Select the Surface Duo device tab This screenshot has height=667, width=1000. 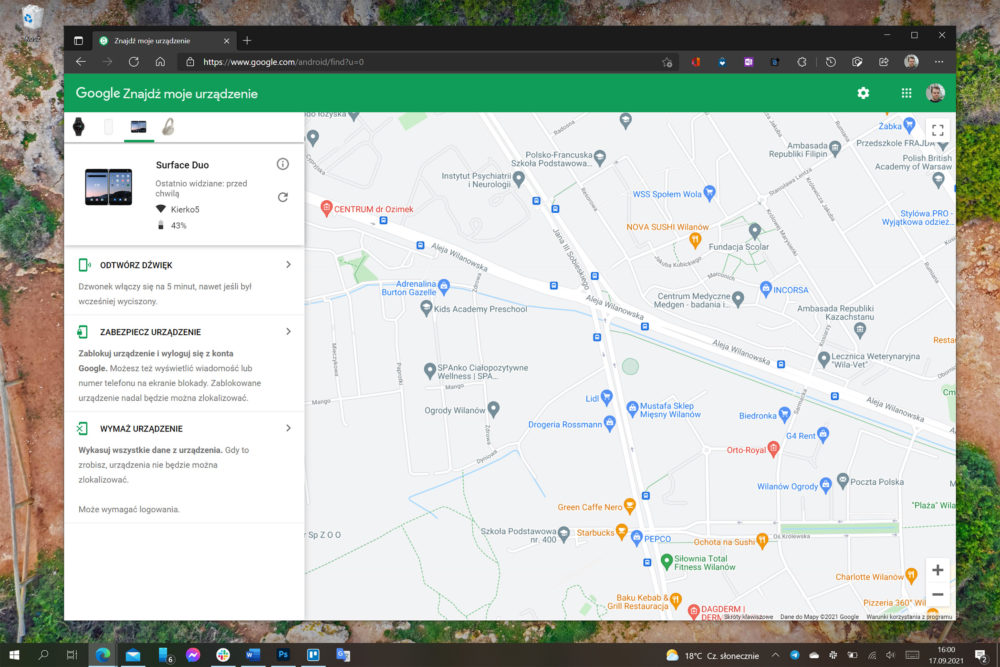[x=138, y=126]
